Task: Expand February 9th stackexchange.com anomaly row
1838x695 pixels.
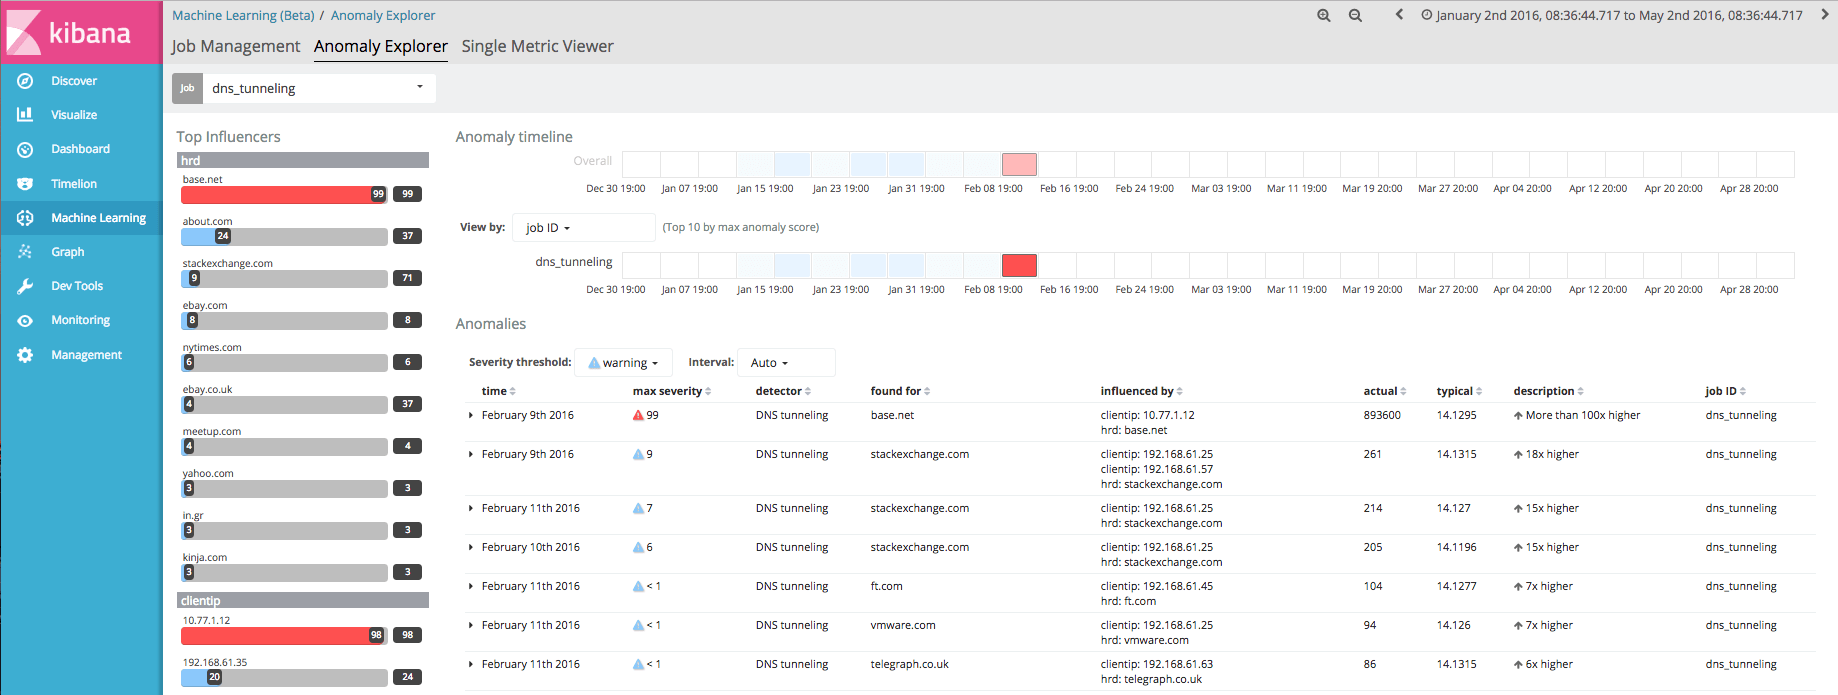Action: pyautogui.click(x=471, y=454)
